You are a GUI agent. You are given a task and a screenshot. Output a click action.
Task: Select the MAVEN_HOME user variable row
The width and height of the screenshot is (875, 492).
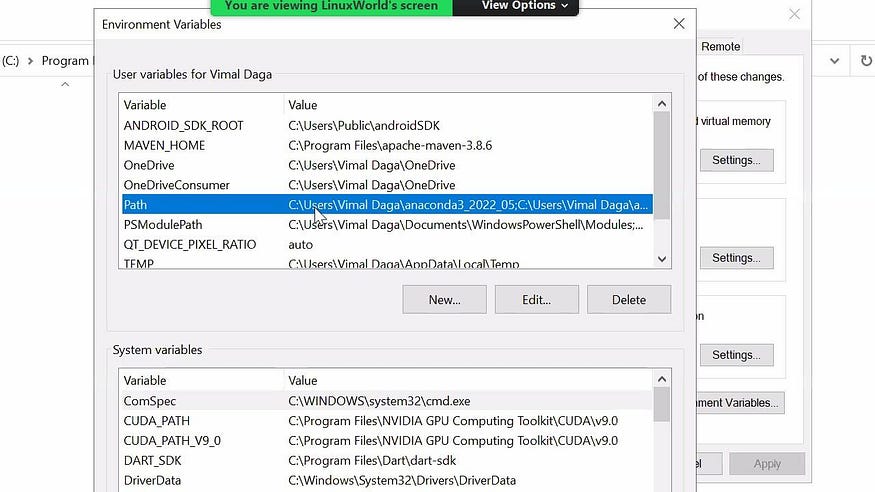[387, 146]
